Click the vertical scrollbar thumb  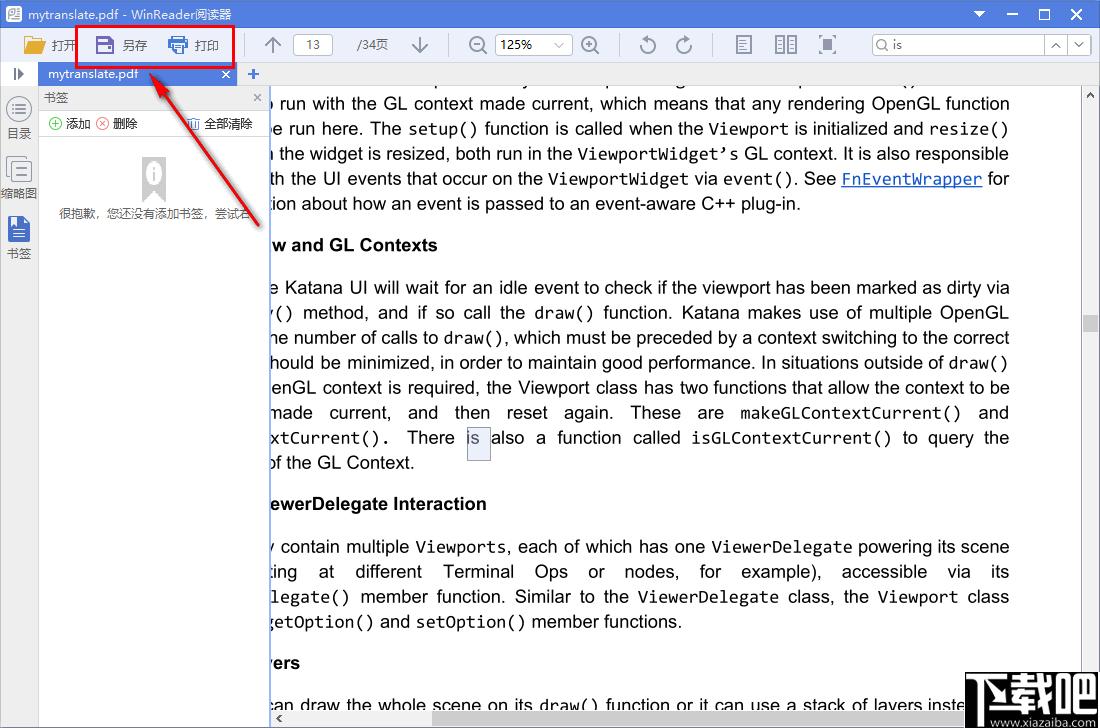pos(1090,323)
